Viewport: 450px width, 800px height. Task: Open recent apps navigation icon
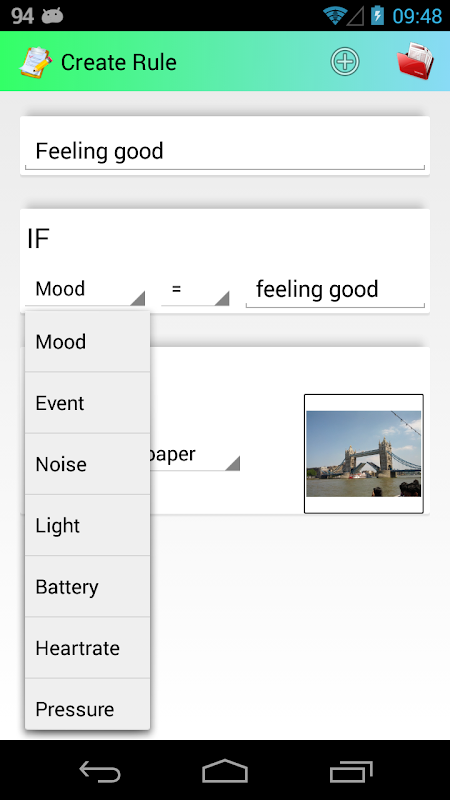tap(351, 771)
